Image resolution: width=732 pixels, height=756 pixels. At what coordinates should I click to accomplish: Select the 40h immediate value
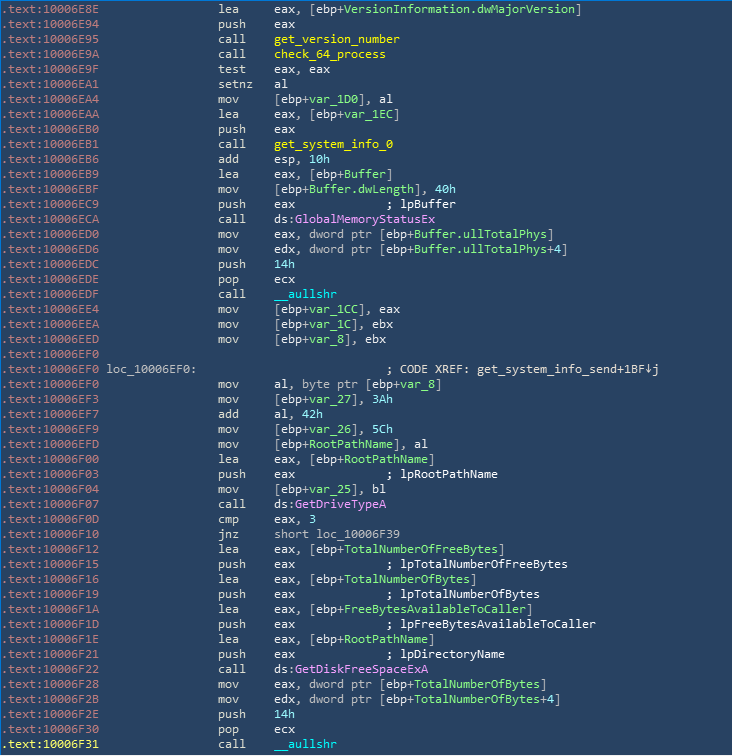click(445, 189)
